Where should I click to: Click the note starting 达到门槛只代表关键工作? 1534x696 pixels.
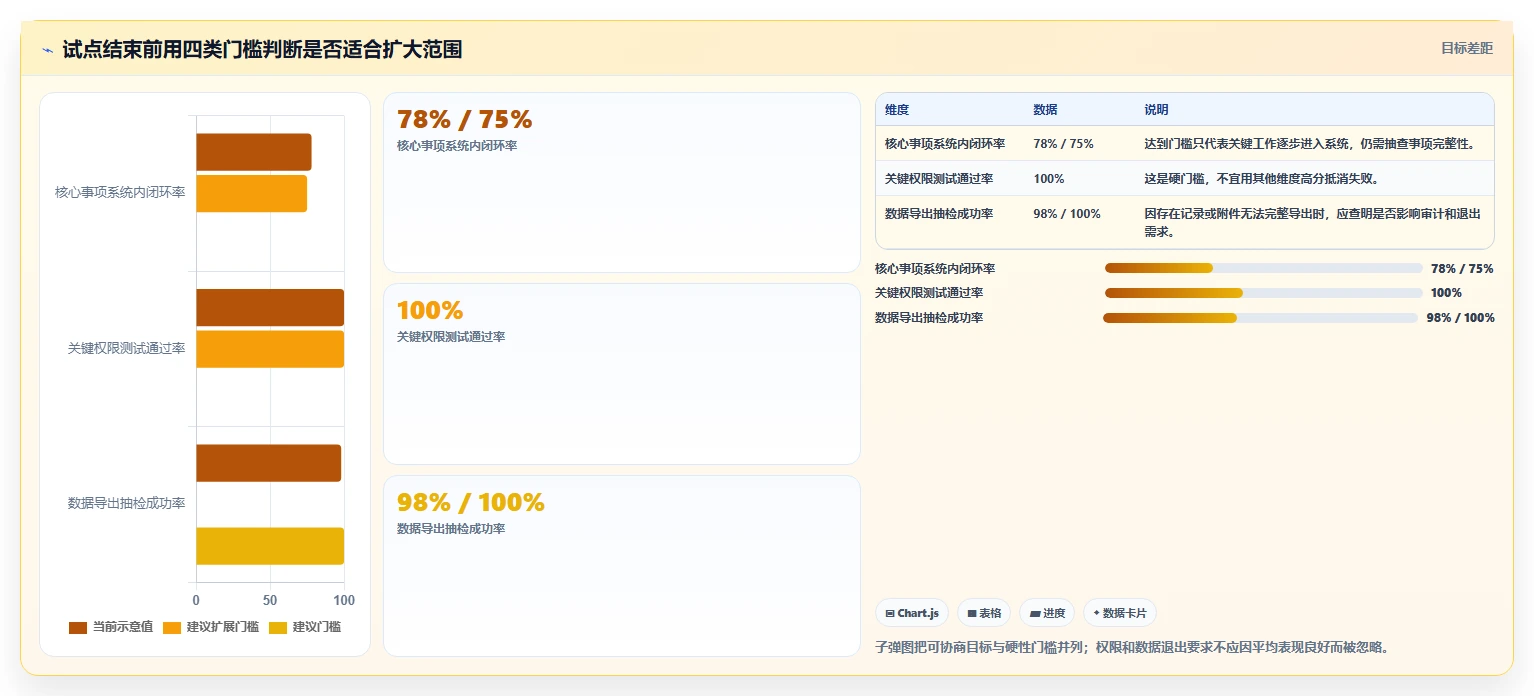coord(1310,144)
